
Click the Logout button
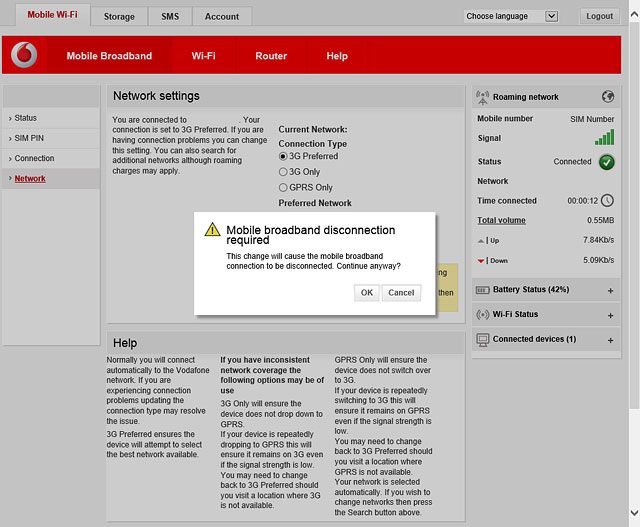point(599,16)
